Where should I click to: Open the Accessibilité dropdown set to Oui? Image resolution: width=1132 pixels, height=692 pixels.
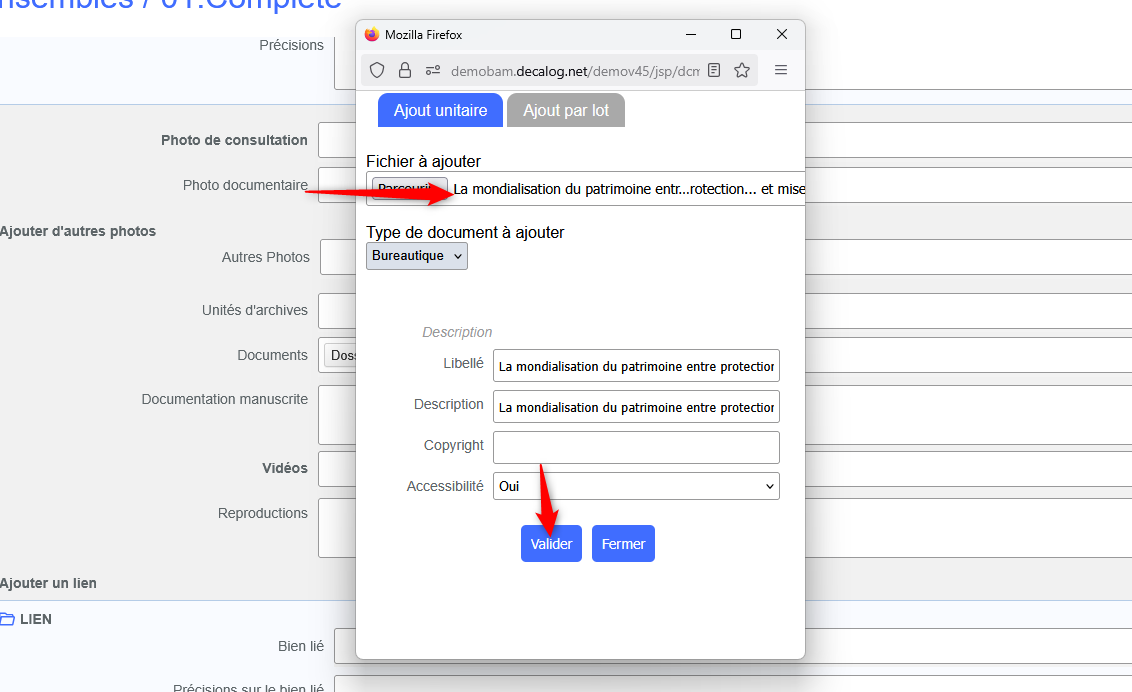click(636, 486)
